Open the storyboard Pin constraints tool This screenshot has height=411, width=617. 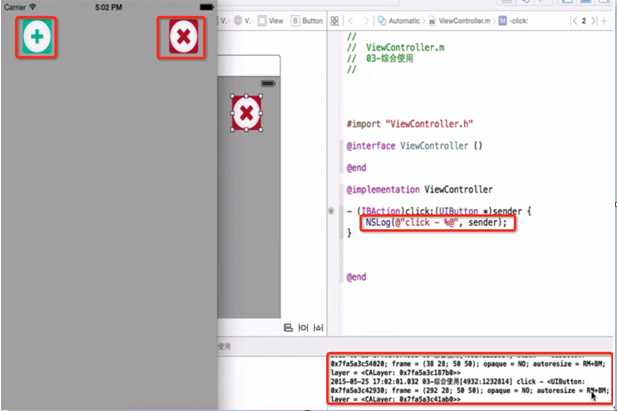(x=303, y=328)
